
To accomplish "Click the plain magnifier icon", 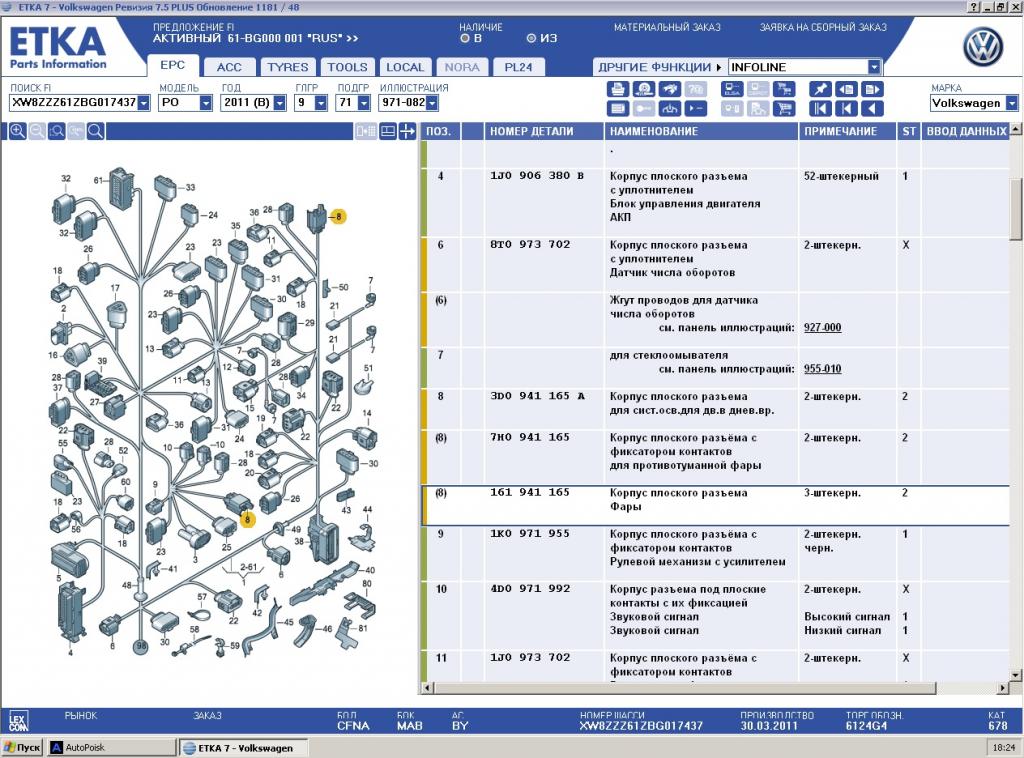I will pos(95,131).
